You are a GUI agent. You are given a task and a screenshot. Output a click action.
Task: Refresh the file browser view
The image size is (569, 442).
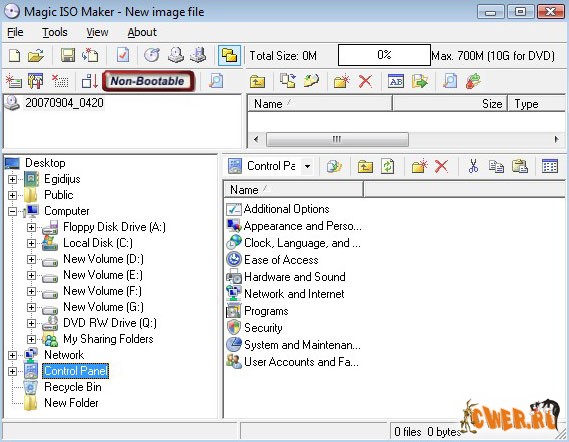pyautogui.click(x=388, y=167)
